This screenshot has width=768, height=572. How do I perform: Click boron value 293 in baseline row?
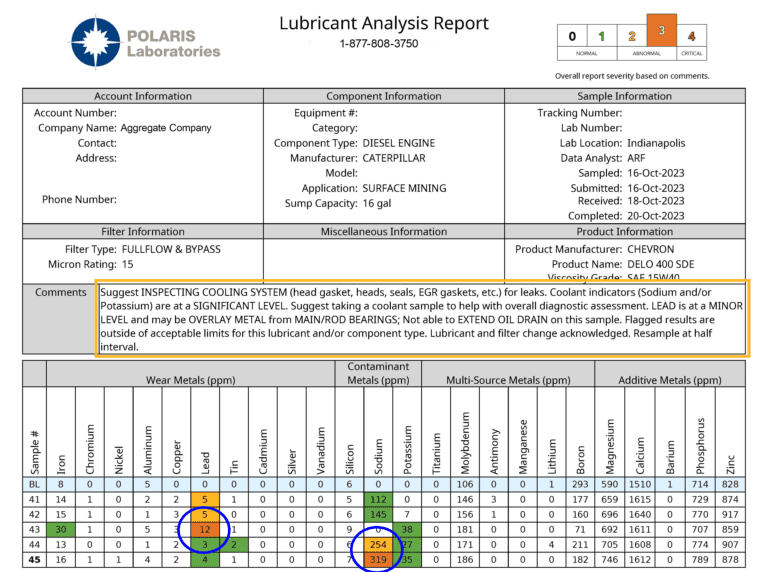pyautogui.click(x=580, y=484)
